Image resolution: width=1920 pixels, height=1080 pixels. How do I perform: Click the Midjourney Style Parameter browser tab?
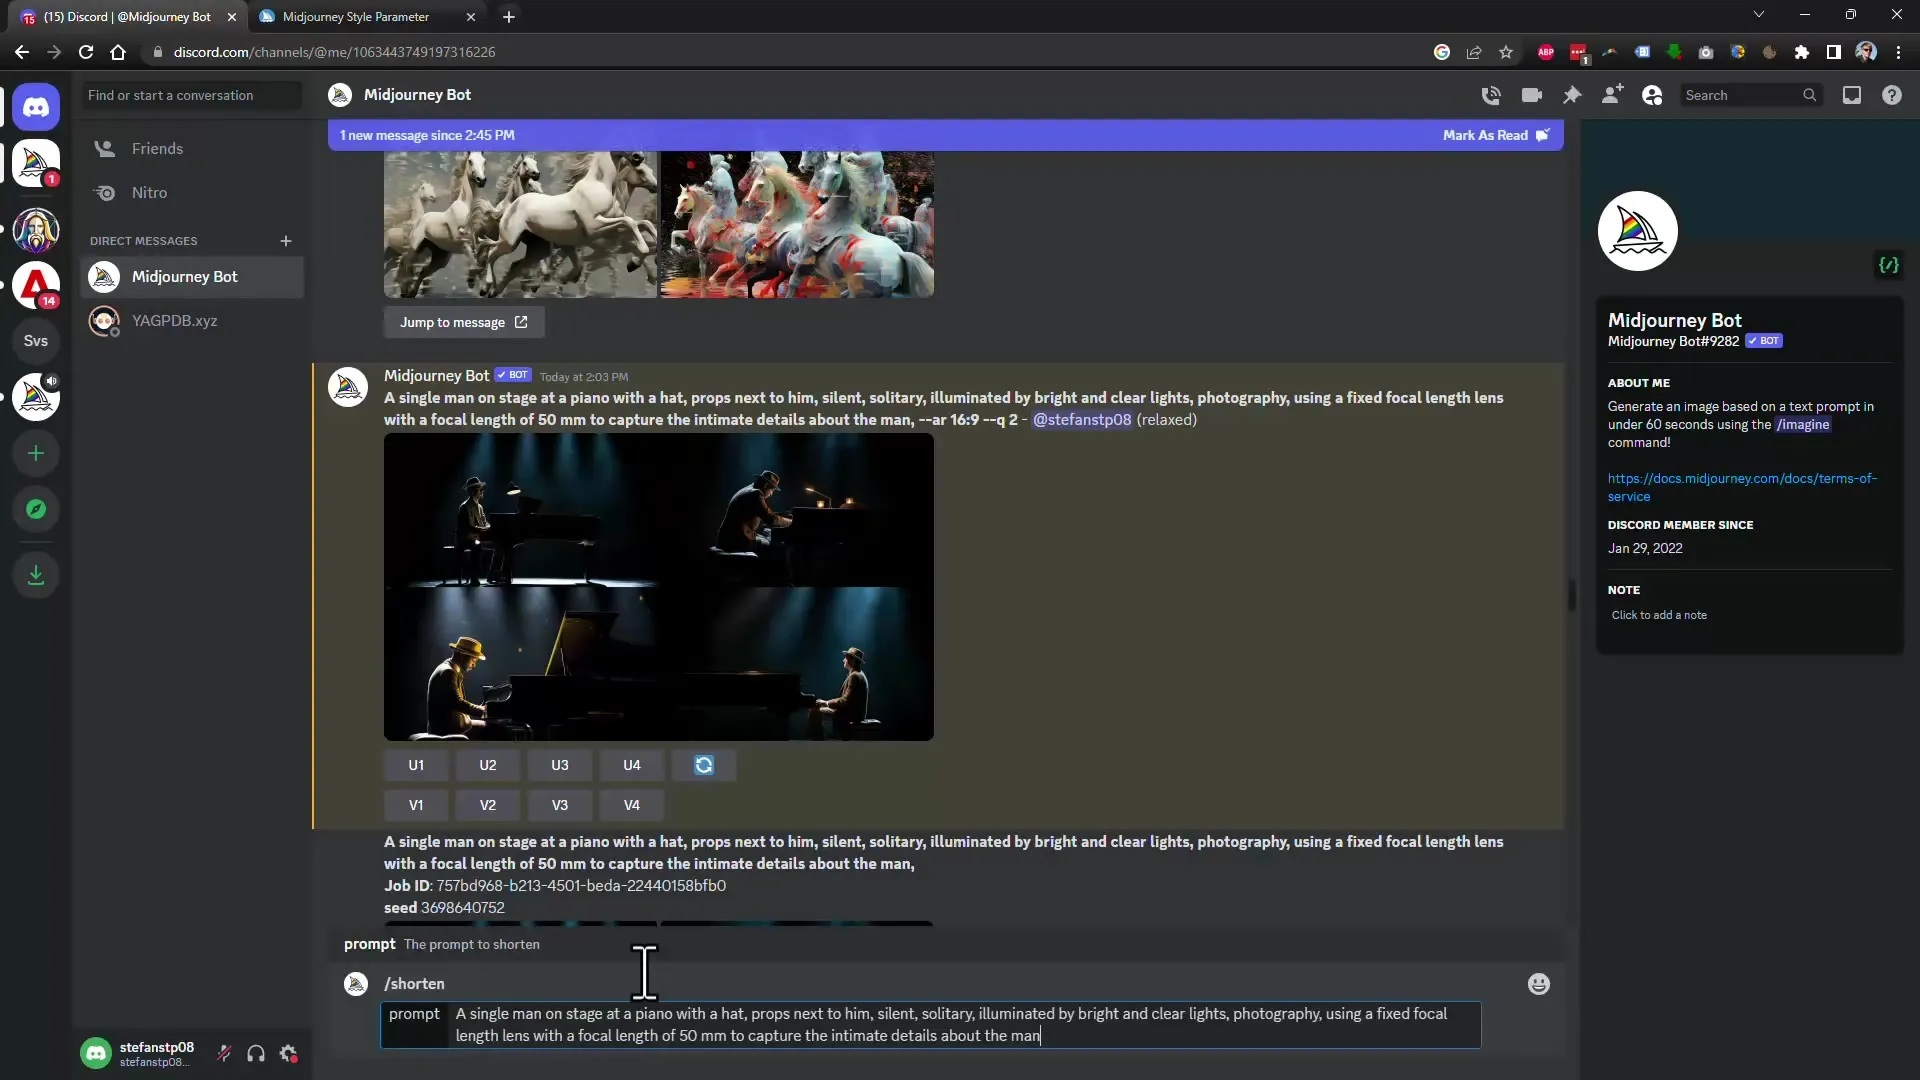coord(359,16)
